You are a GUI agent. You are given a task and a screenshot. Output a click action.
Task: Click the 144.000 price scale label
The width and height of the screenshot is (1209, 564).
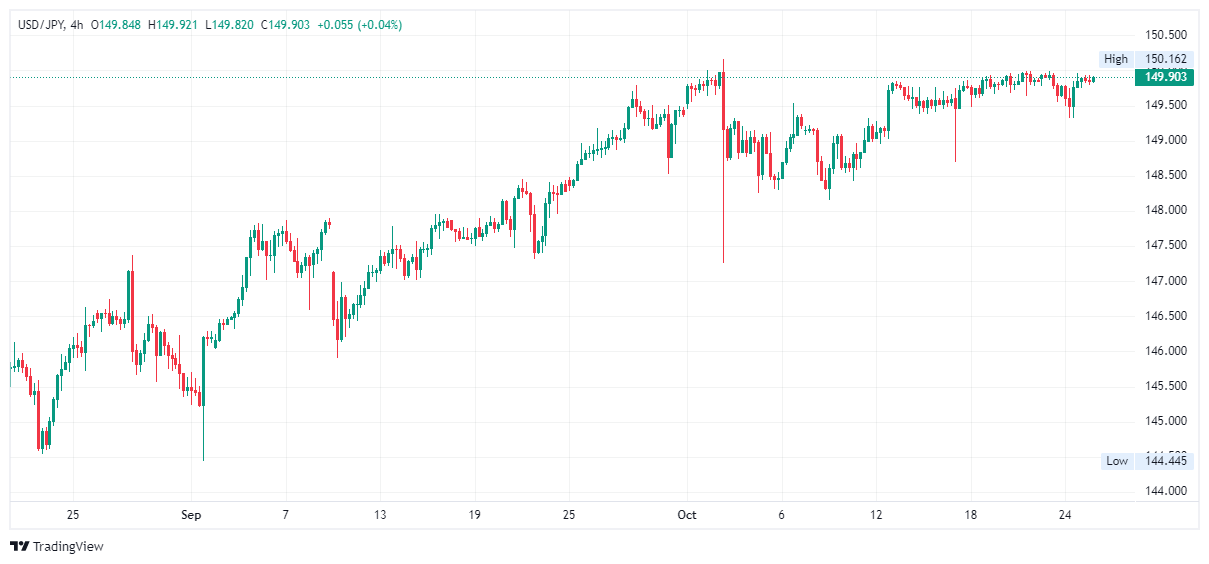coord(1166,491)
